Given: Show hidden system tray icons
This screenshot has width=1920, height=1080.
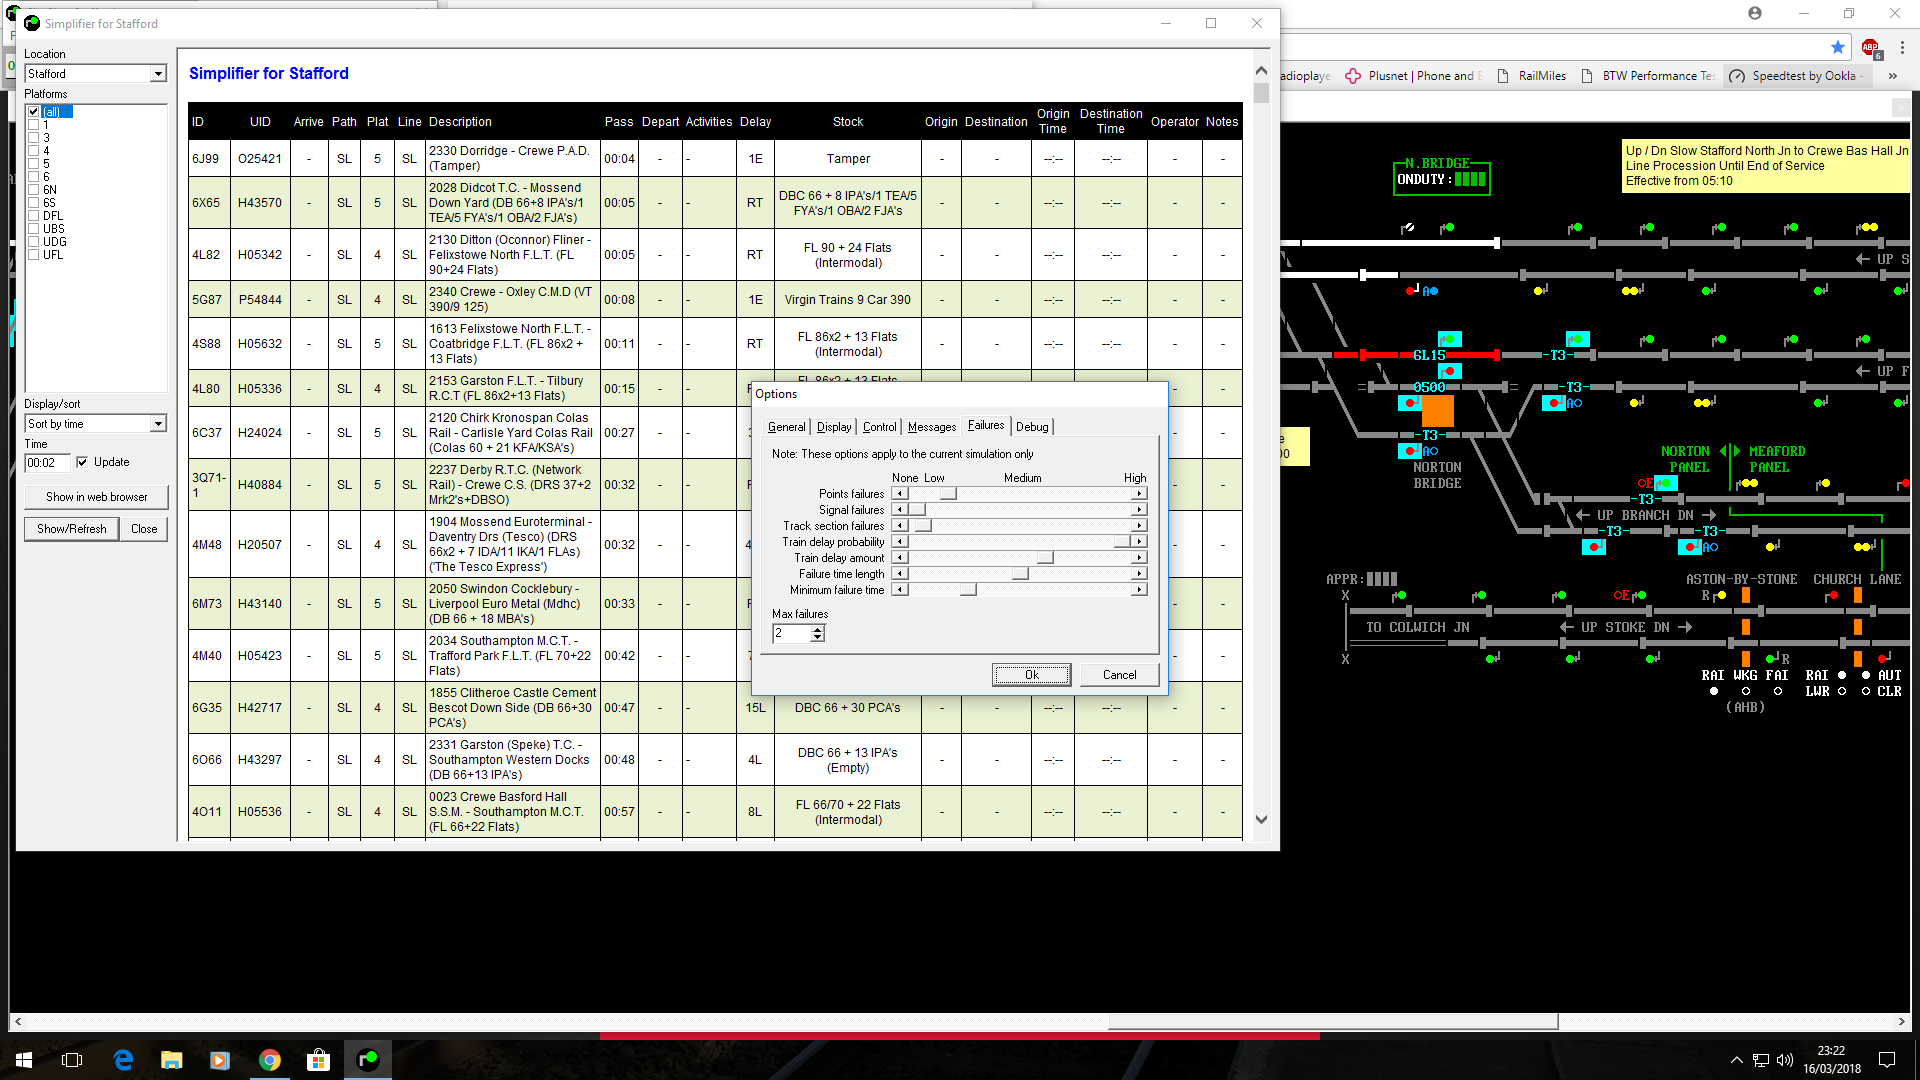Looking at the screenshot, I should pos(1737,1060).
